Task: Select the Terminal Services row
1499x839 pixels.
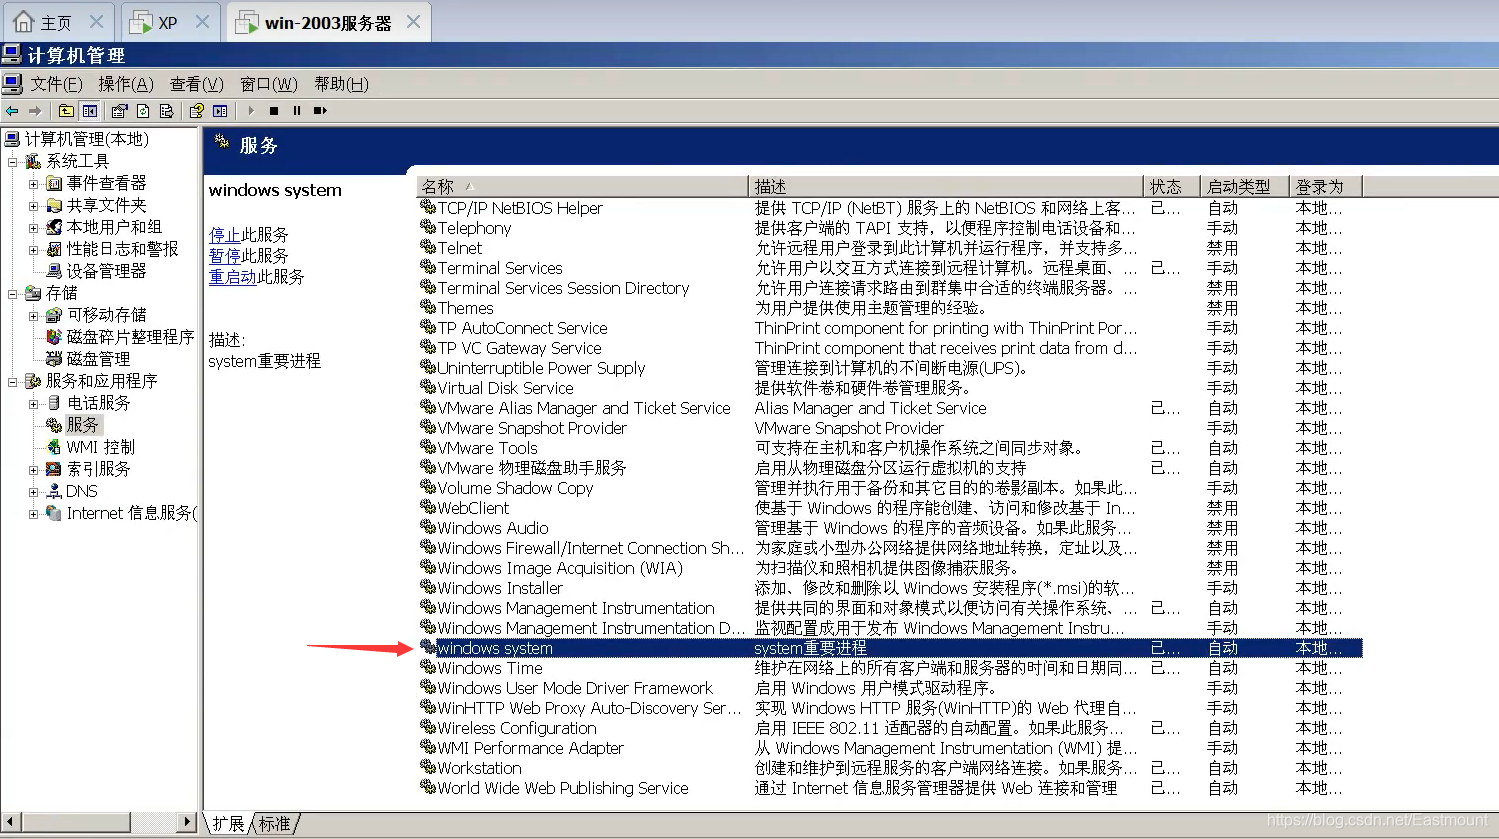Action: [890, 268]
